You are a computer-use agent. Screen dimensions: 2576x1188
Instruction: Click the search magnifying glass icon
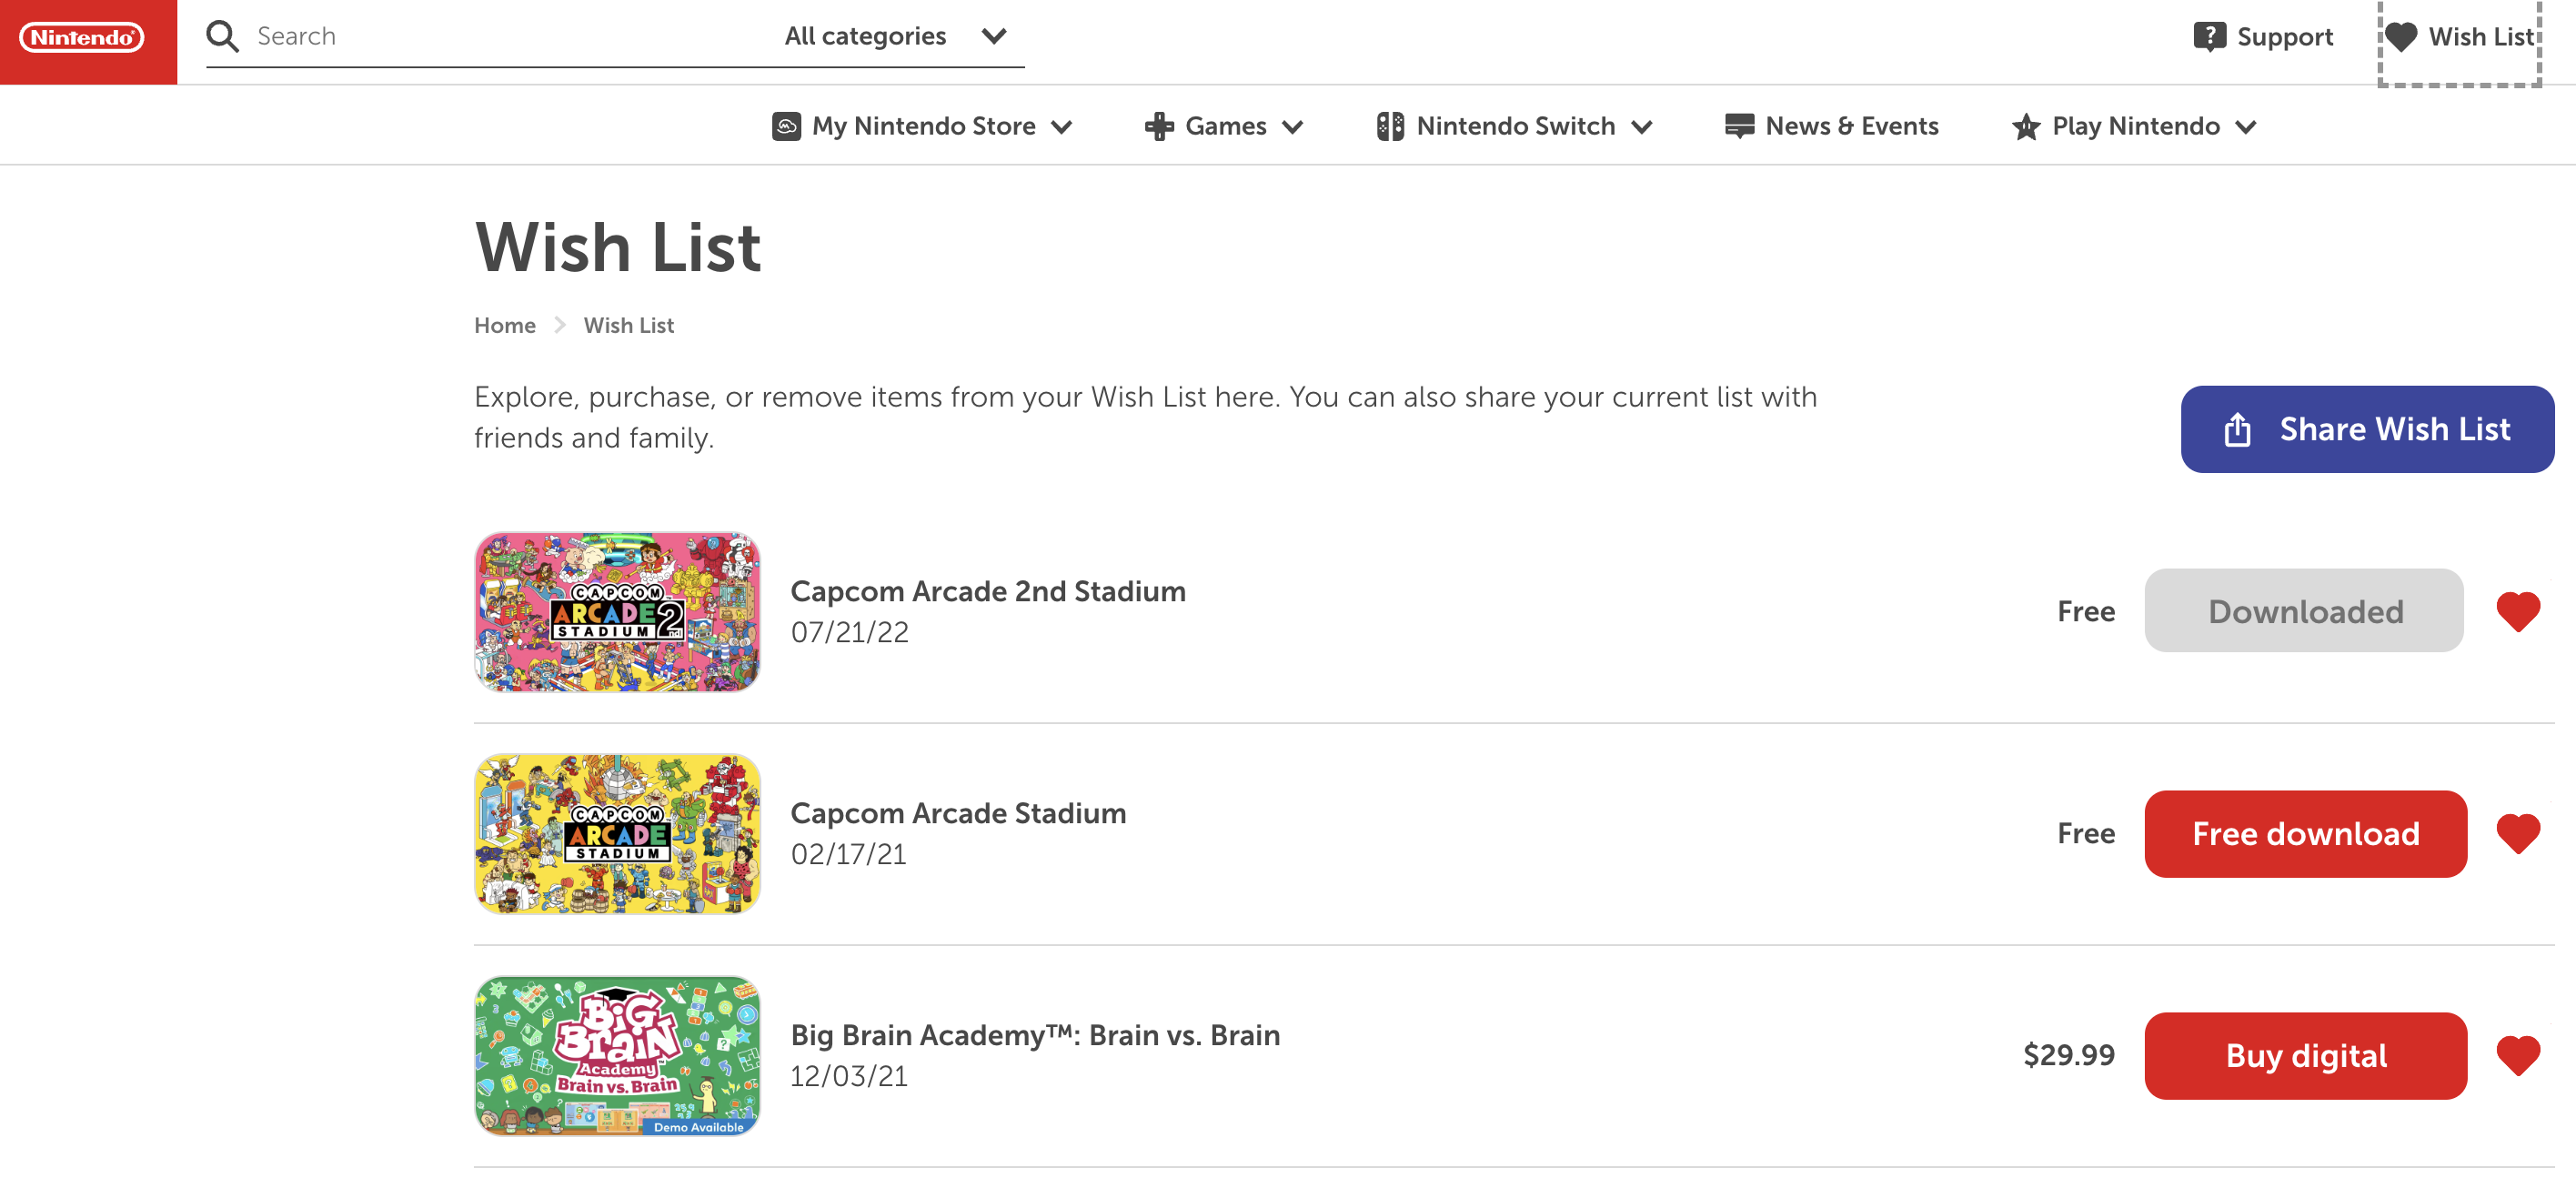tap(222, 37)
